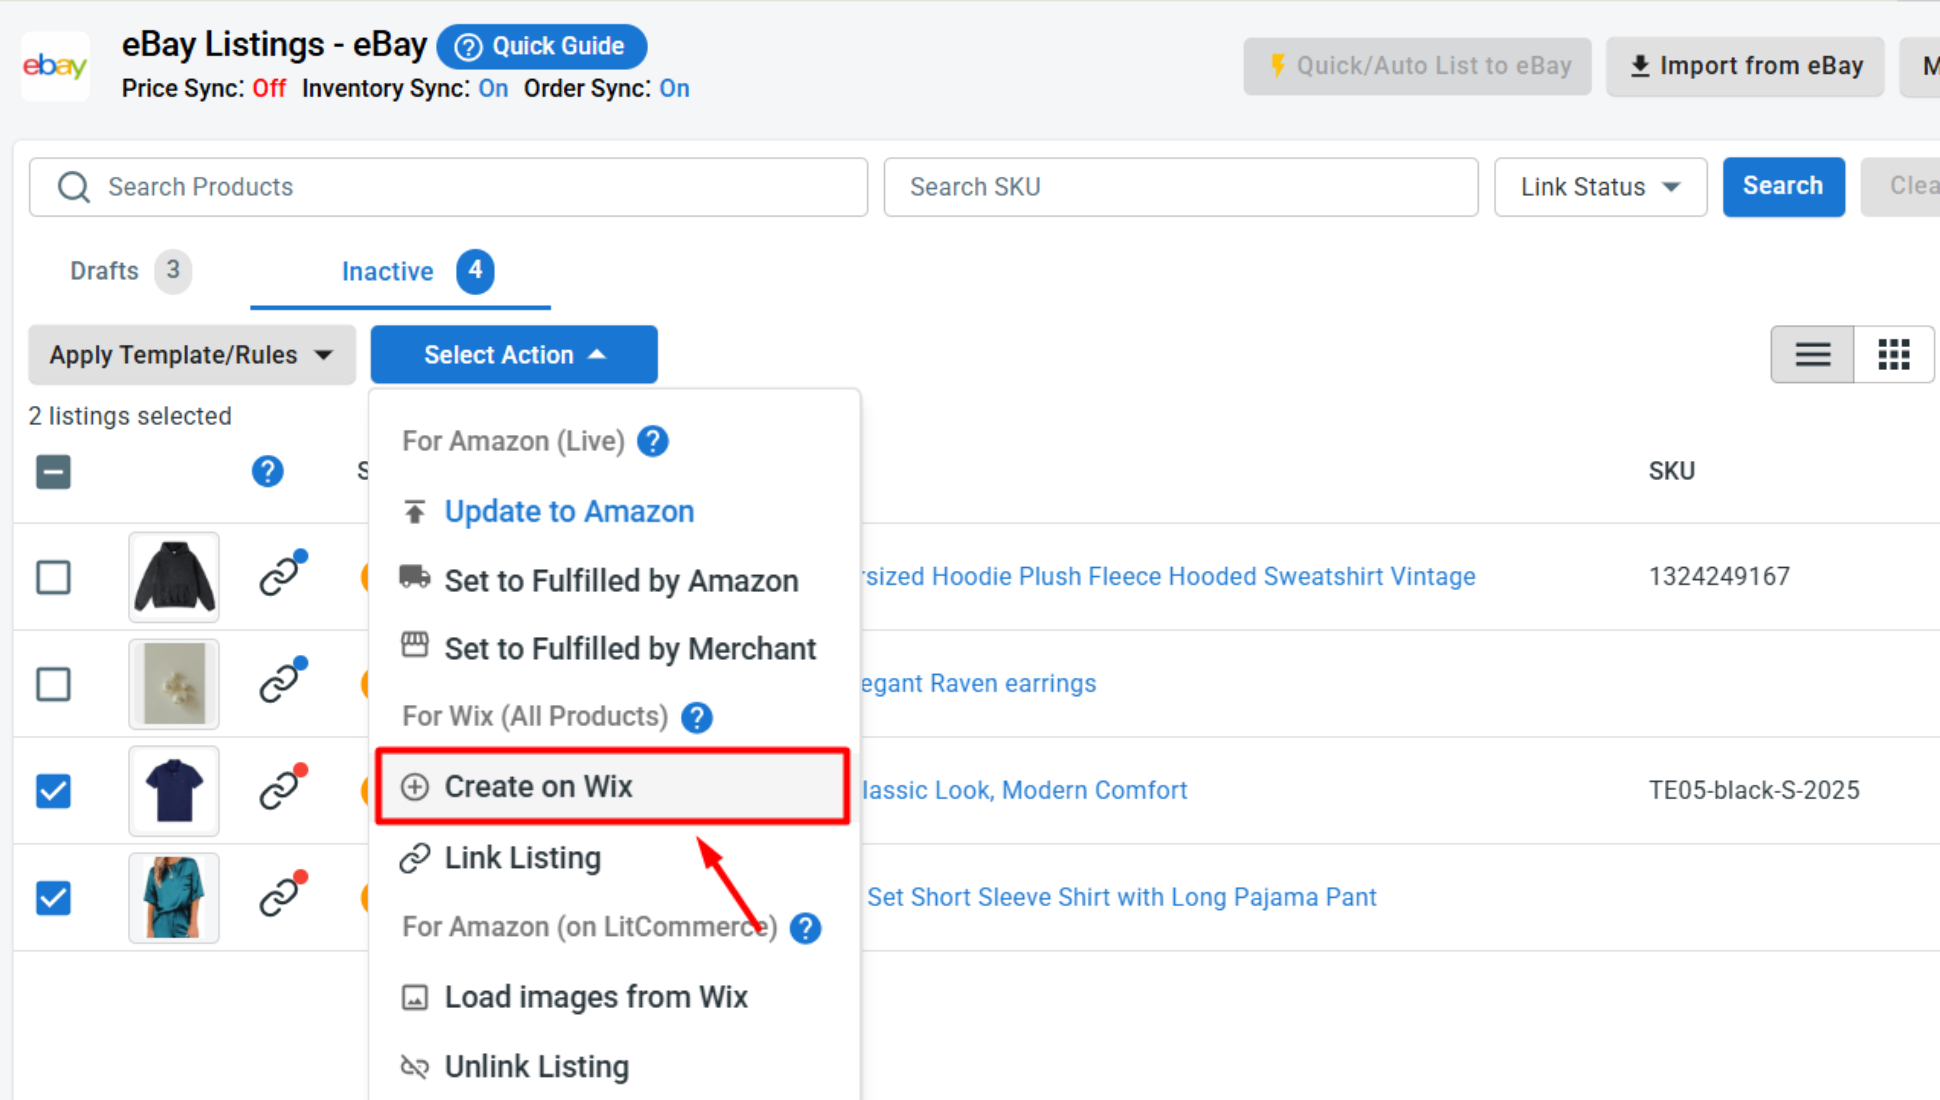Image resolution: width=1940 pixels, height=1100 pixels.
Task: Switch to the Inactive tab
Action: click(x=400, y=272)
